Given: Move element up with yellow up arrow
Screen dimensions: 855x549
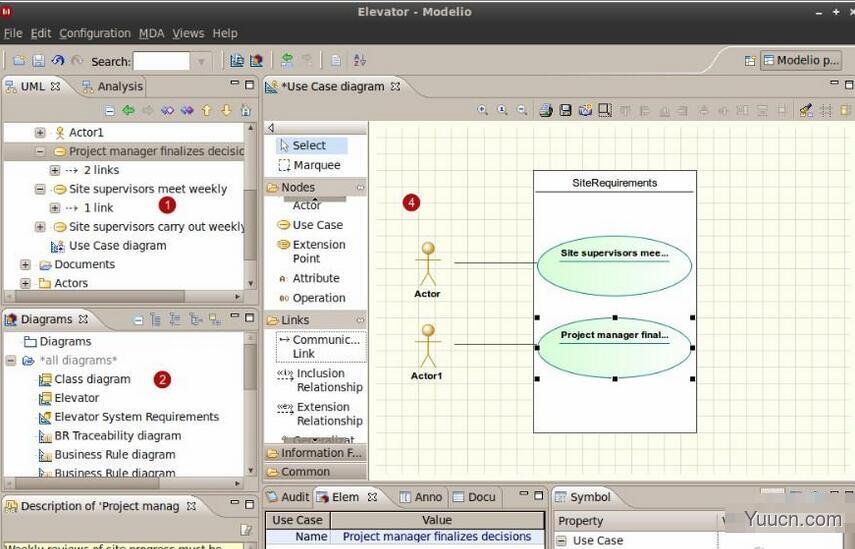Looking at the screenshot, I should [207, 111].
